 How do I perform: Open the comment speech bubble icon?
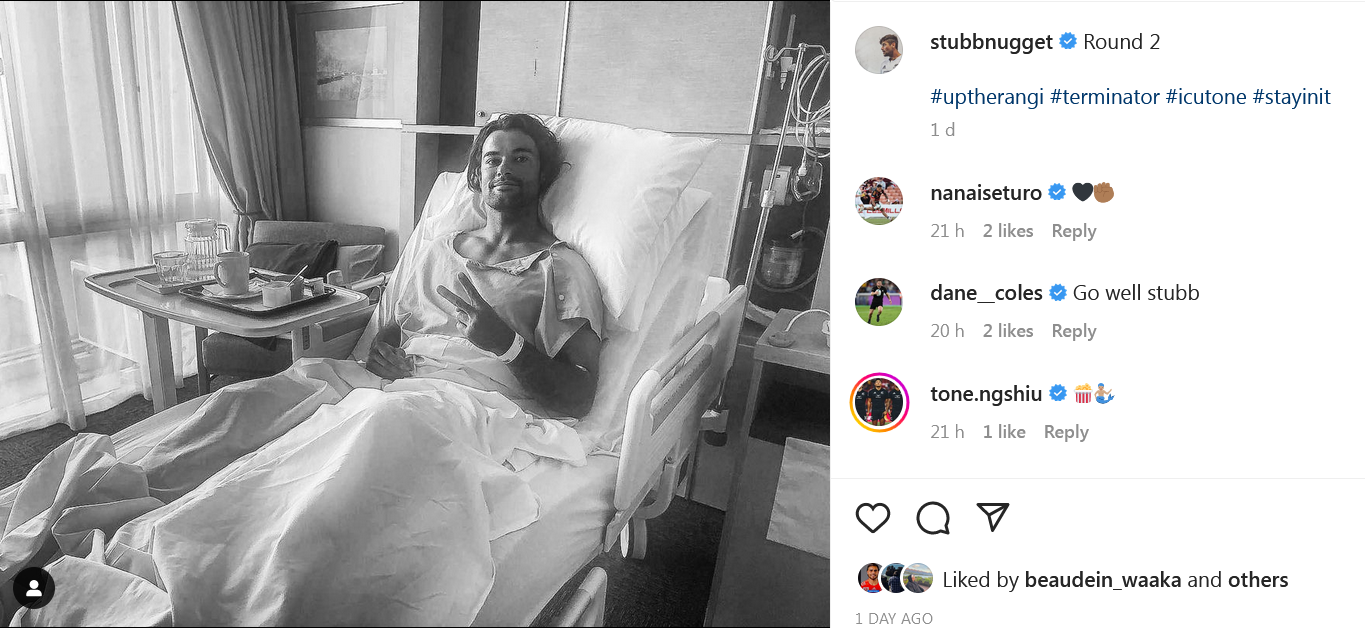(933, 517)
